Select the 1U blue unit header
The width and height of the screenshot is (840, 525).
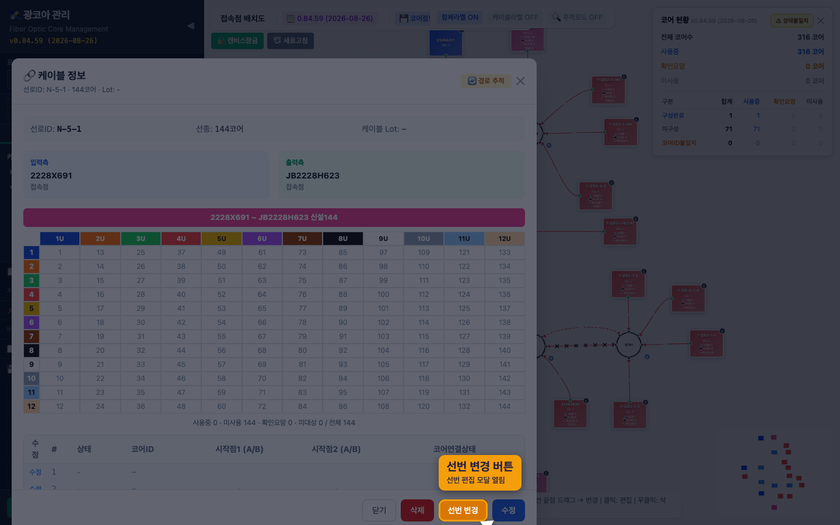(x=59, y=238)
